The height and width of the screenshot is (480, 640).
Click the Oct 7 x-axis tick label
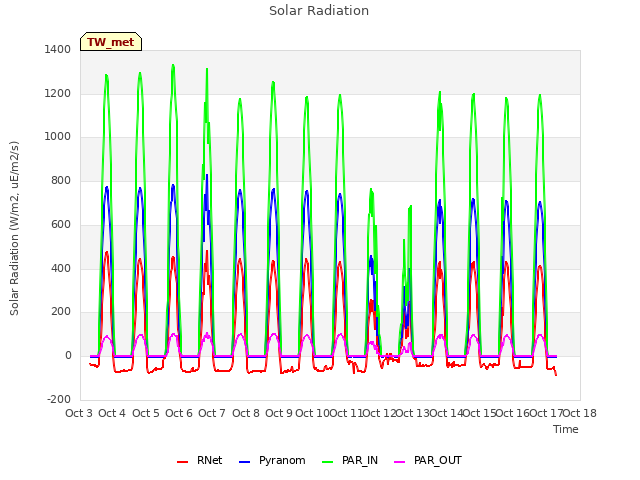pyautogui.click(x=212, y=413)
